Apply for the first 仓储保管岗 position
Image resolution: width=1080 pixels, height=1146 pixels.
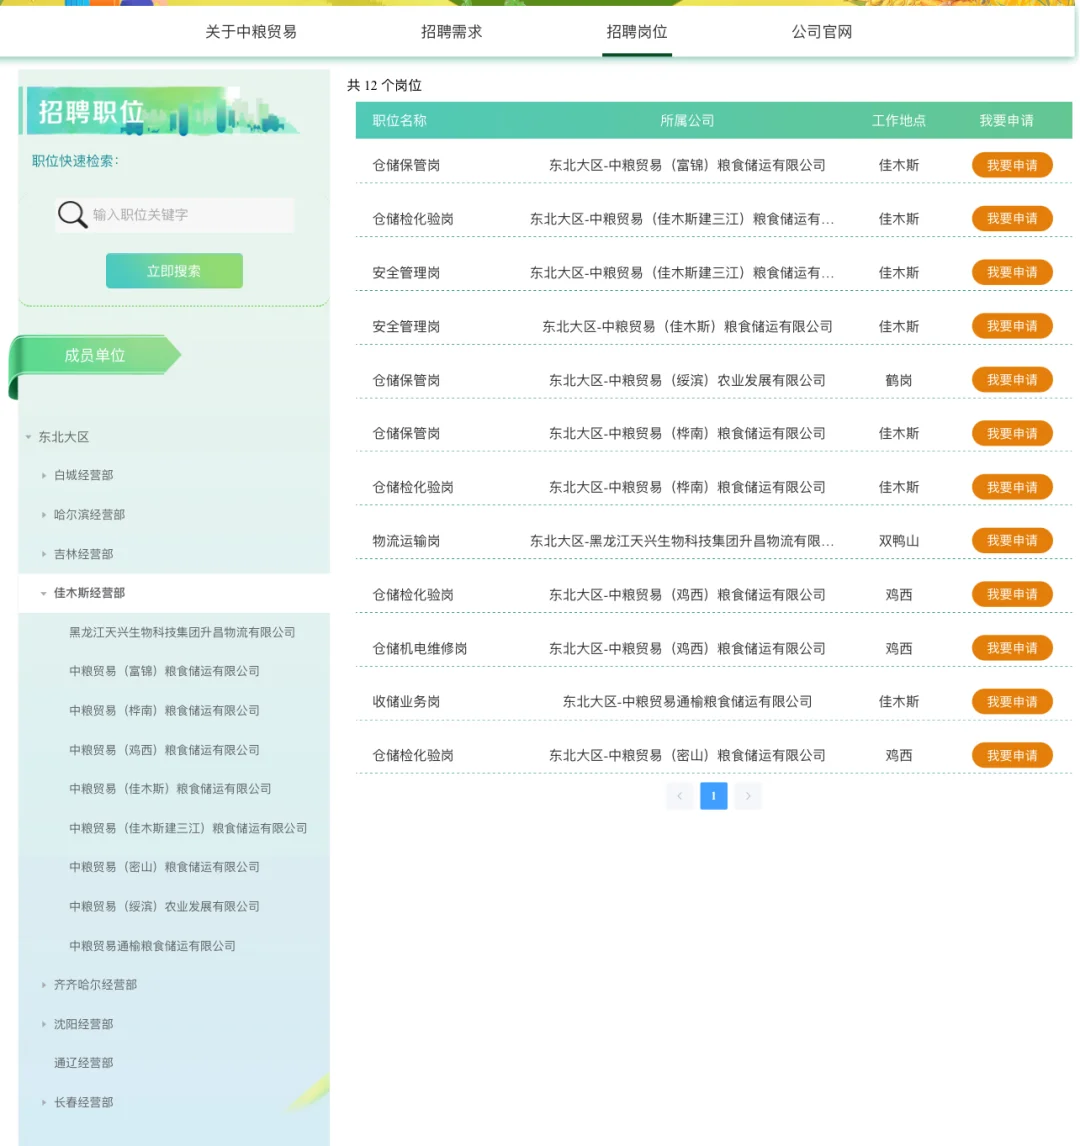tap(1011, 164)
